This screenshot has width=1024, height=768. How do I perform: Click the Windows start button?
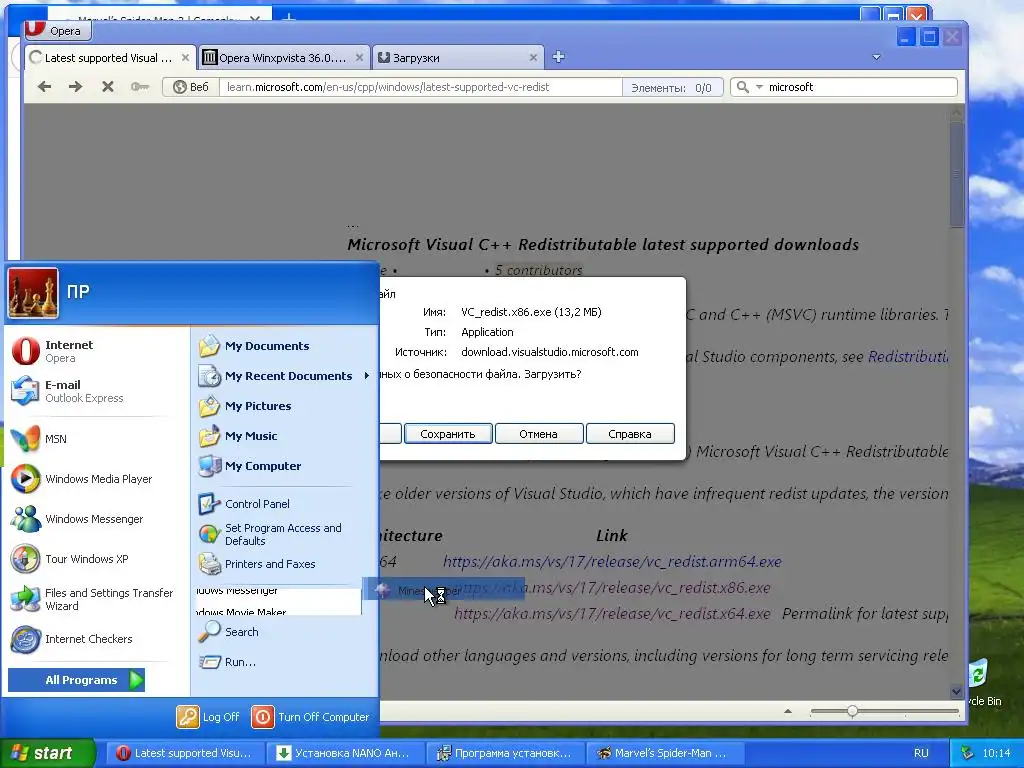click(47, 753)
